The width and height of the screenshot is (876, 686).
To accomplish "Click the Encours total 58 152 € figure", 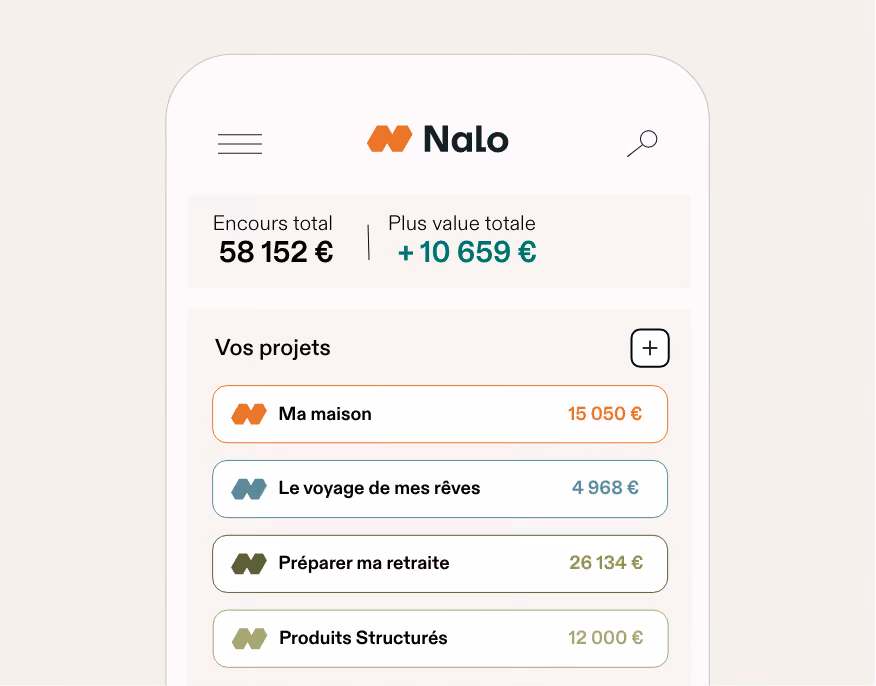I will point(276,252).
